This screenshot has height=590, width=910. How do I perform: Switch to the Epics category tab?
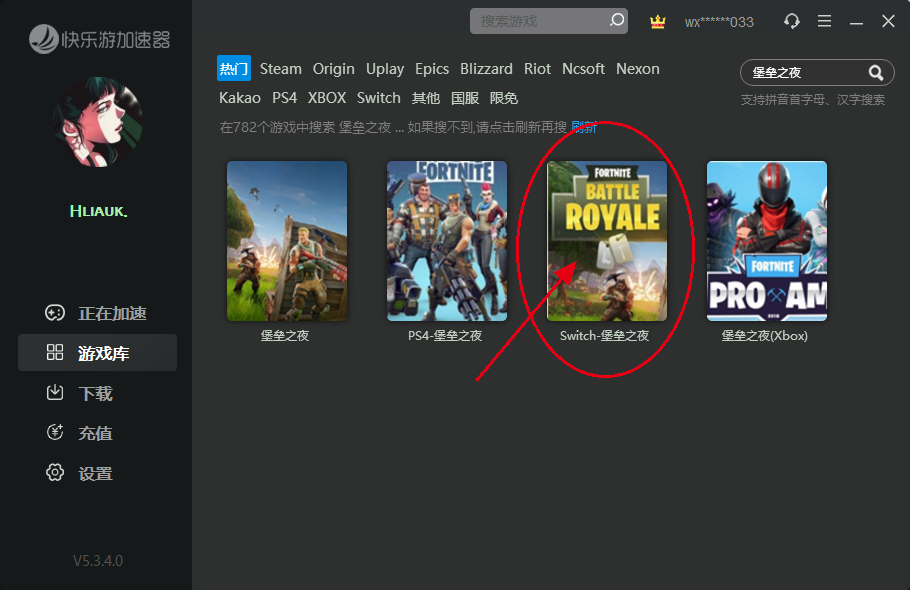(432, 69)
